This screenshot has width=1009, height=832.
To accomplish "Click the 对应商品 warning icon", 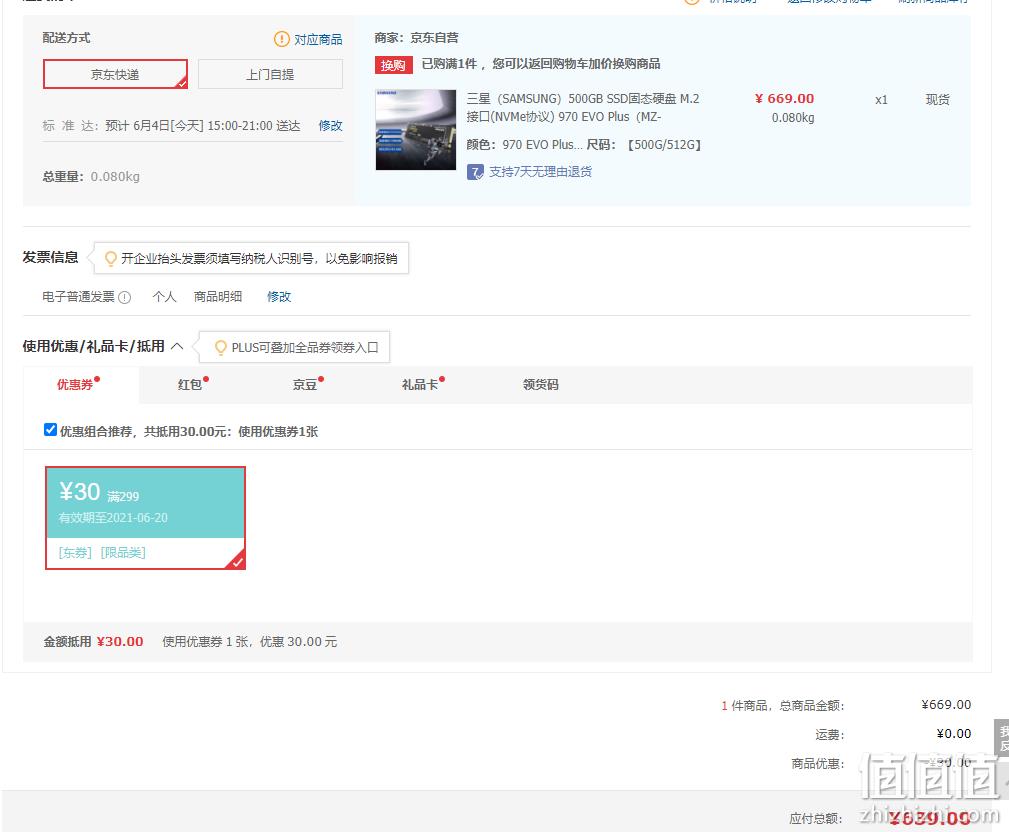I will click(281, 39).
